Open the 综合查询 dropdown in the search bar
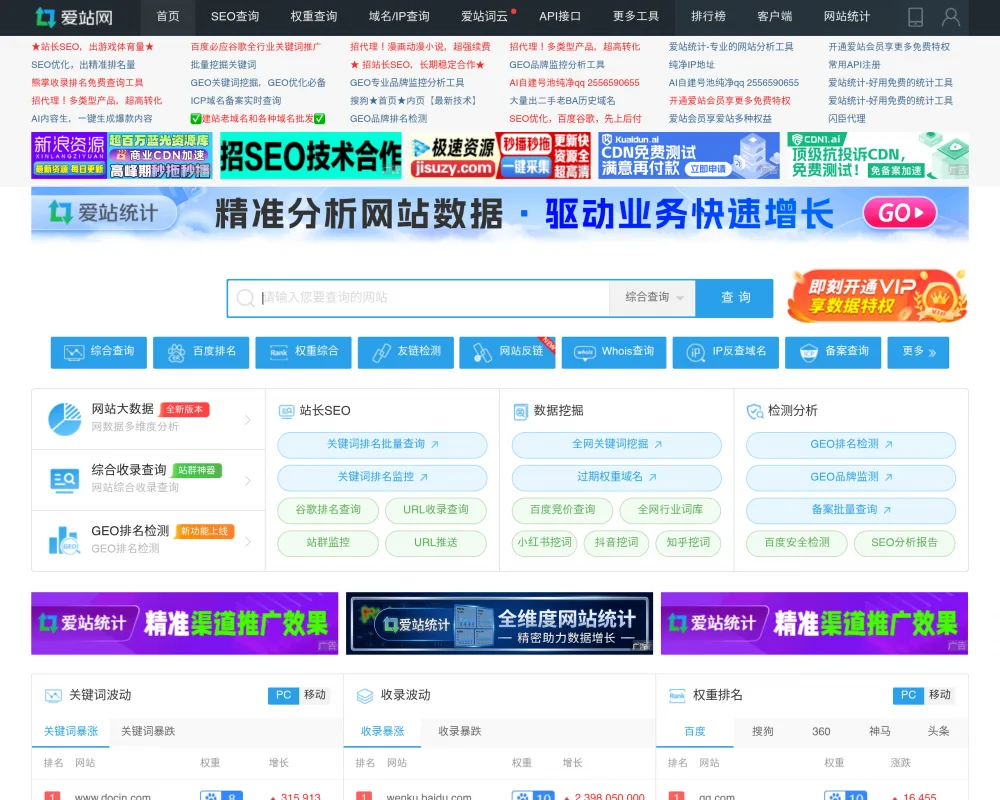The image size is (1000, 800). [x=652, y=297]
